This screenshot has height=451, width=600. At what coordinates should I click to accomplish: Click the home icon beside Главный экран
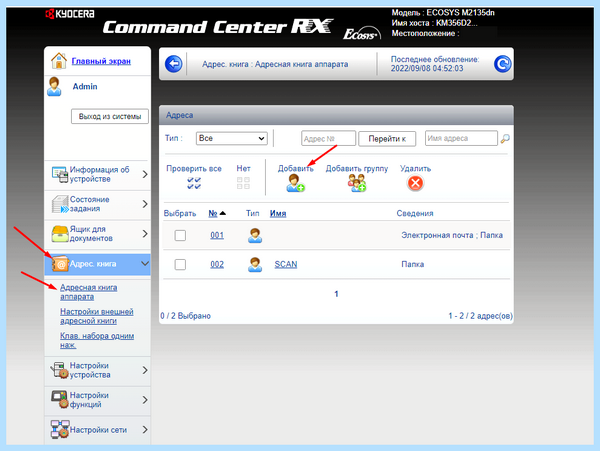pos(59,61)
